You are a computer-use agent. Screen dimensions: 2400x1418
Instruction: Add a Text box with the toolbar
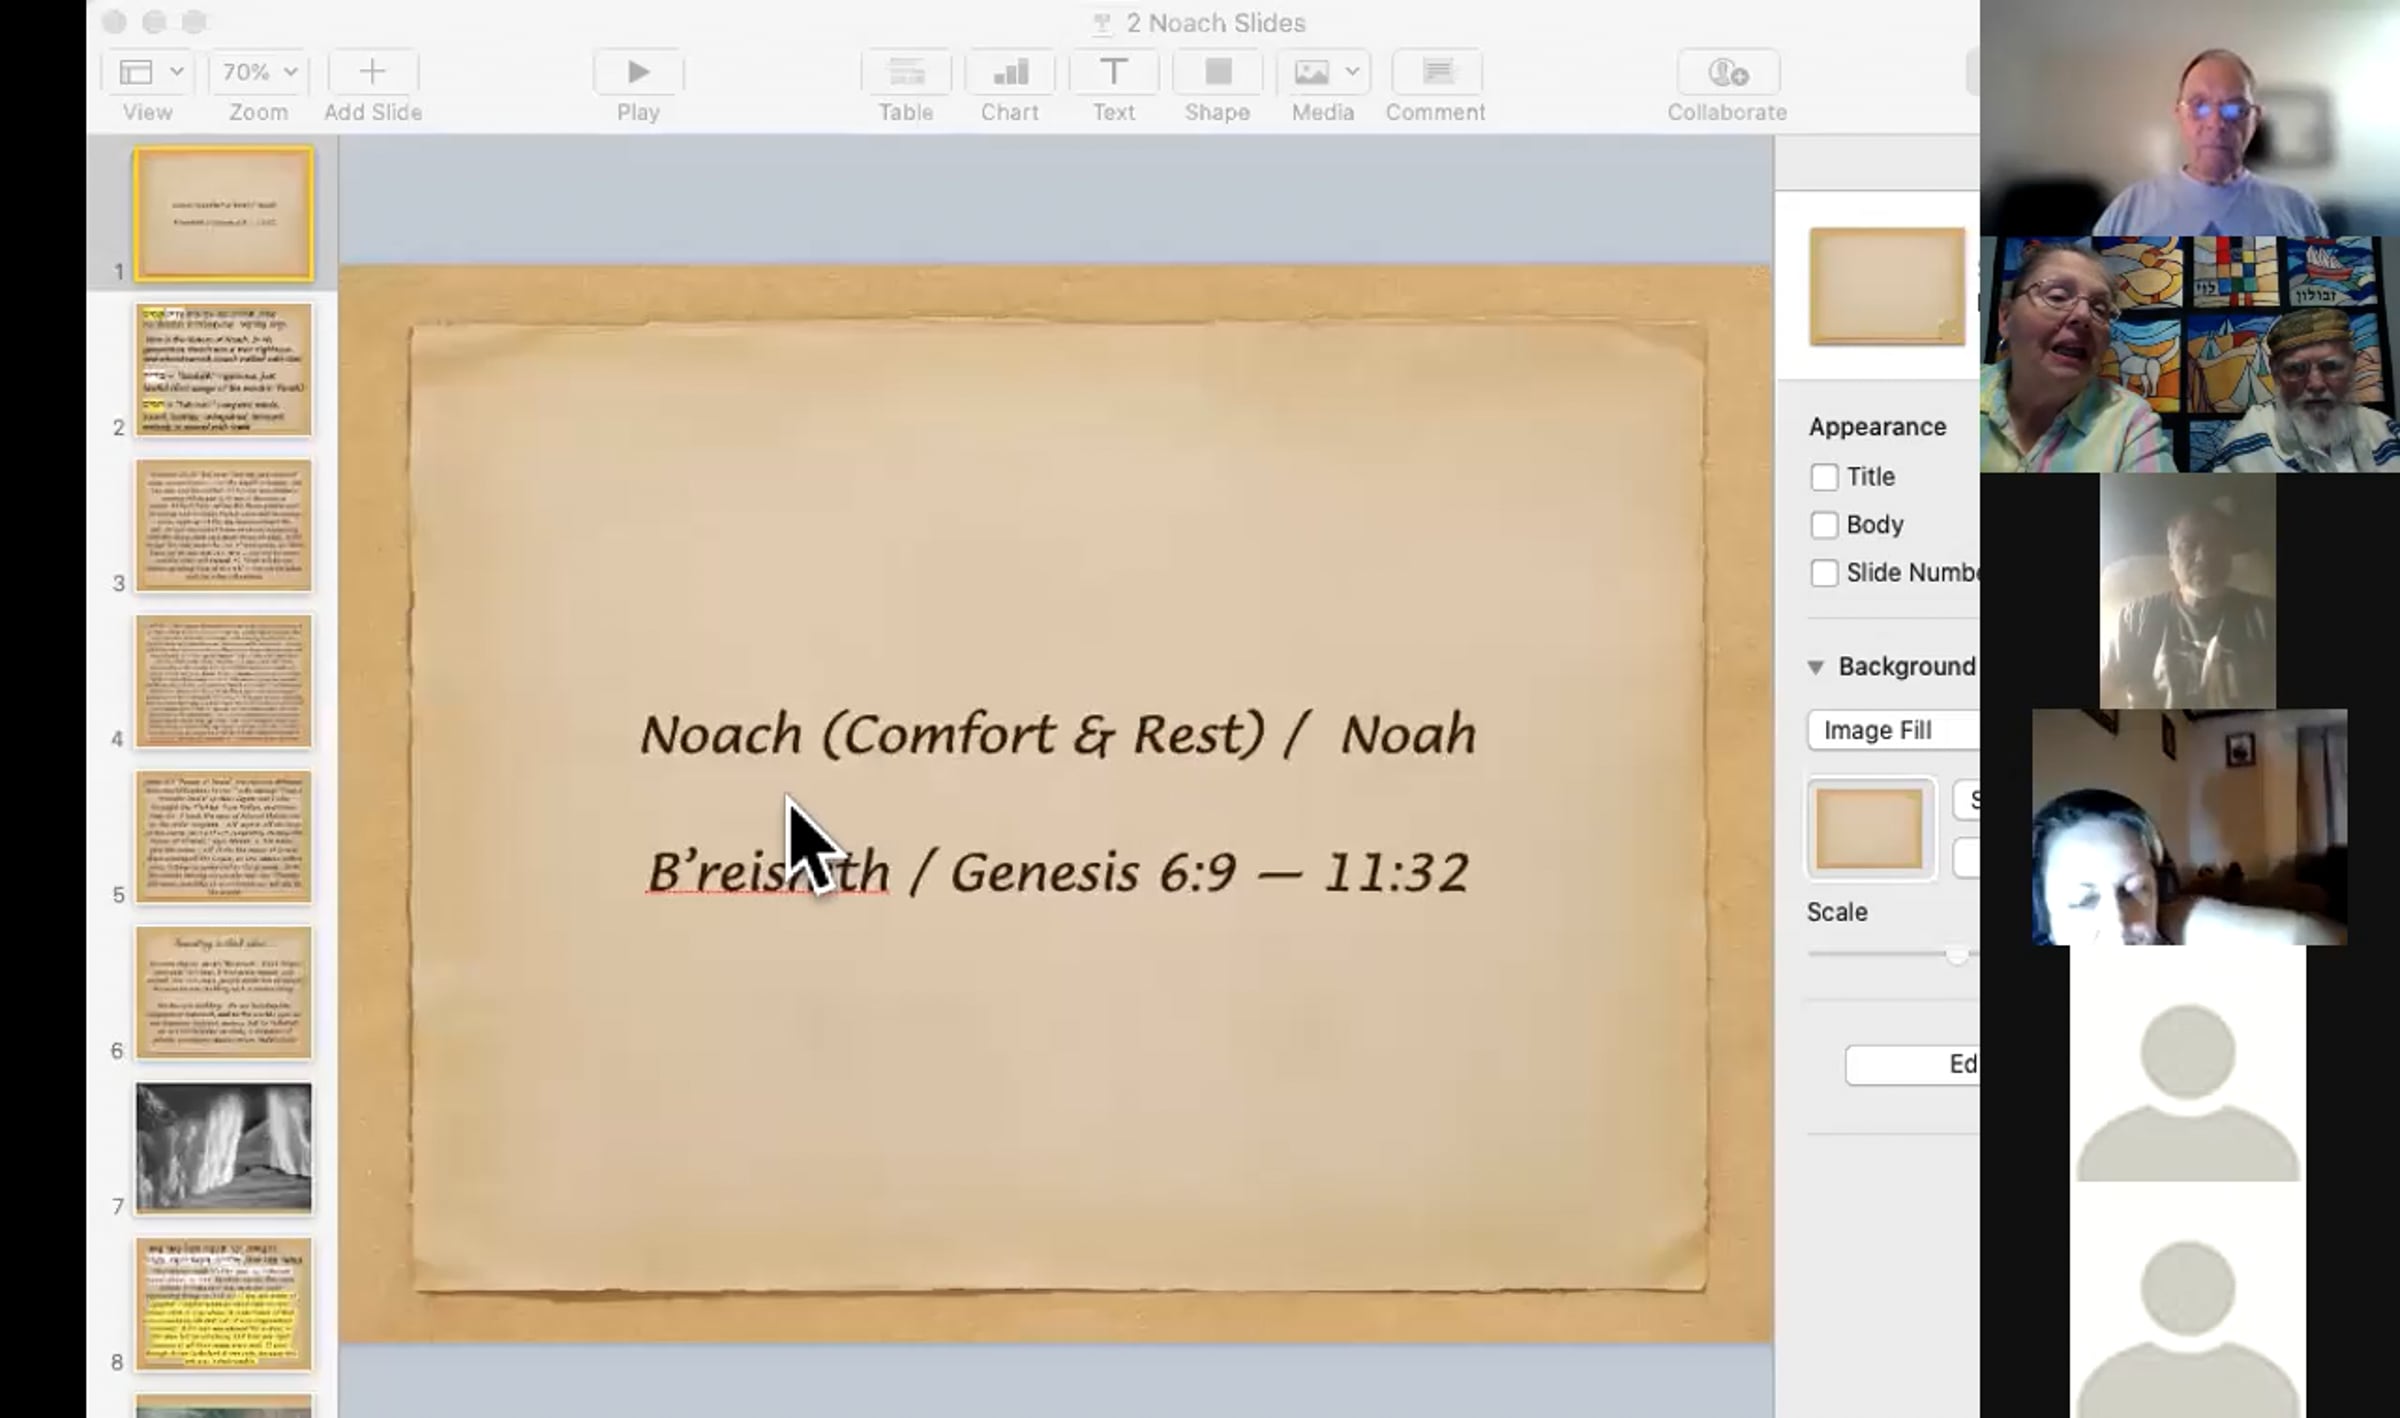[1113, 72]
